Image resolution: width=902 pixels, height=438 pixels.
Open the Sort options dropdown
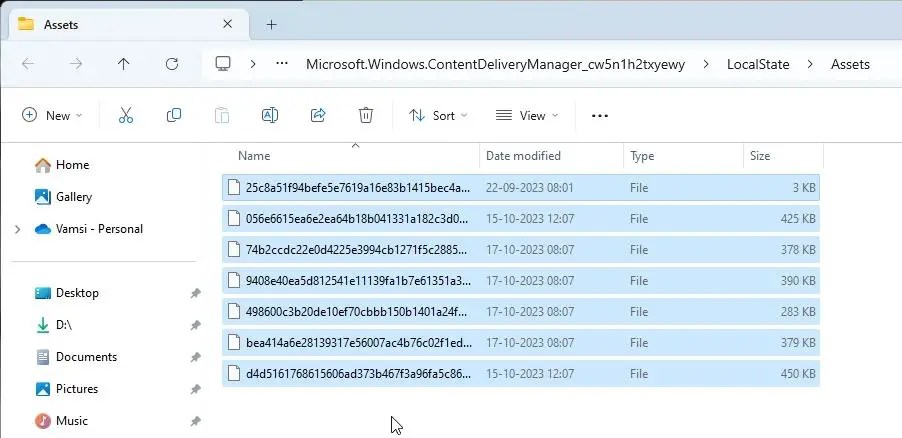pyautogui.click(x=438, y=115)
